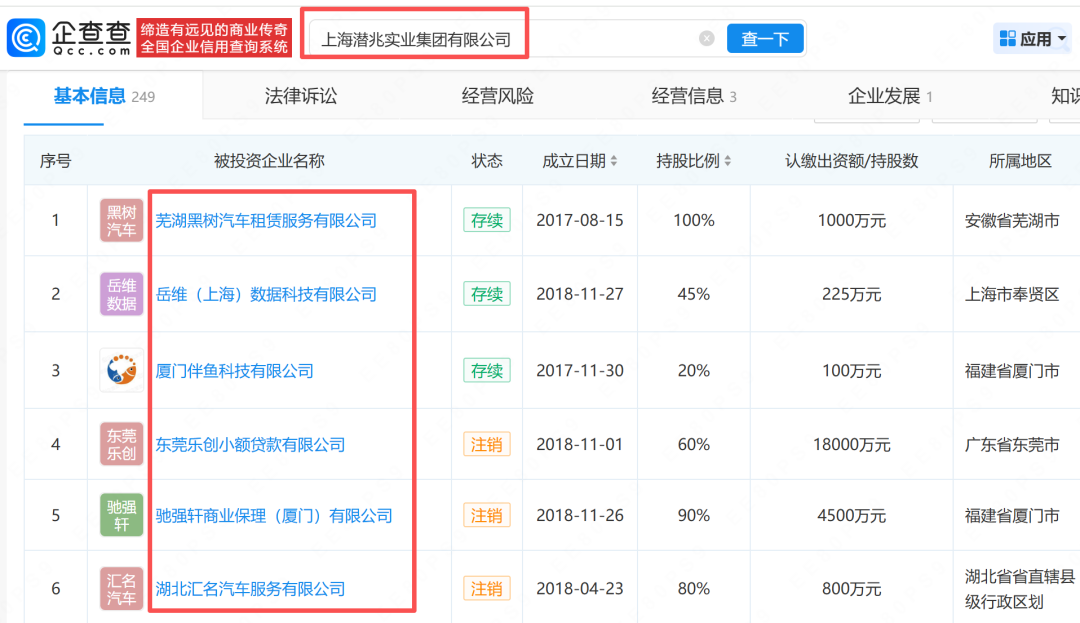1080x623 pixels.
Task: Click the 汇名汽车 company logo badge
Action: 121,588
